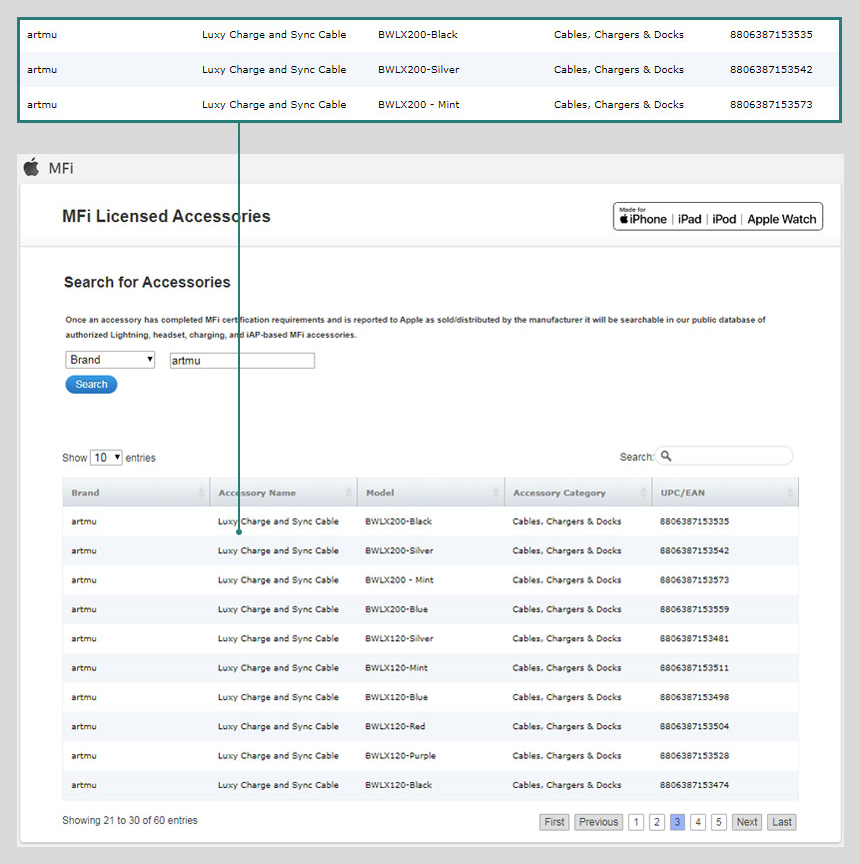The width and height of the screenshot is (860, 864).
Task: Select table cell BWLX200-Silver in lower table
Action: 399,550
